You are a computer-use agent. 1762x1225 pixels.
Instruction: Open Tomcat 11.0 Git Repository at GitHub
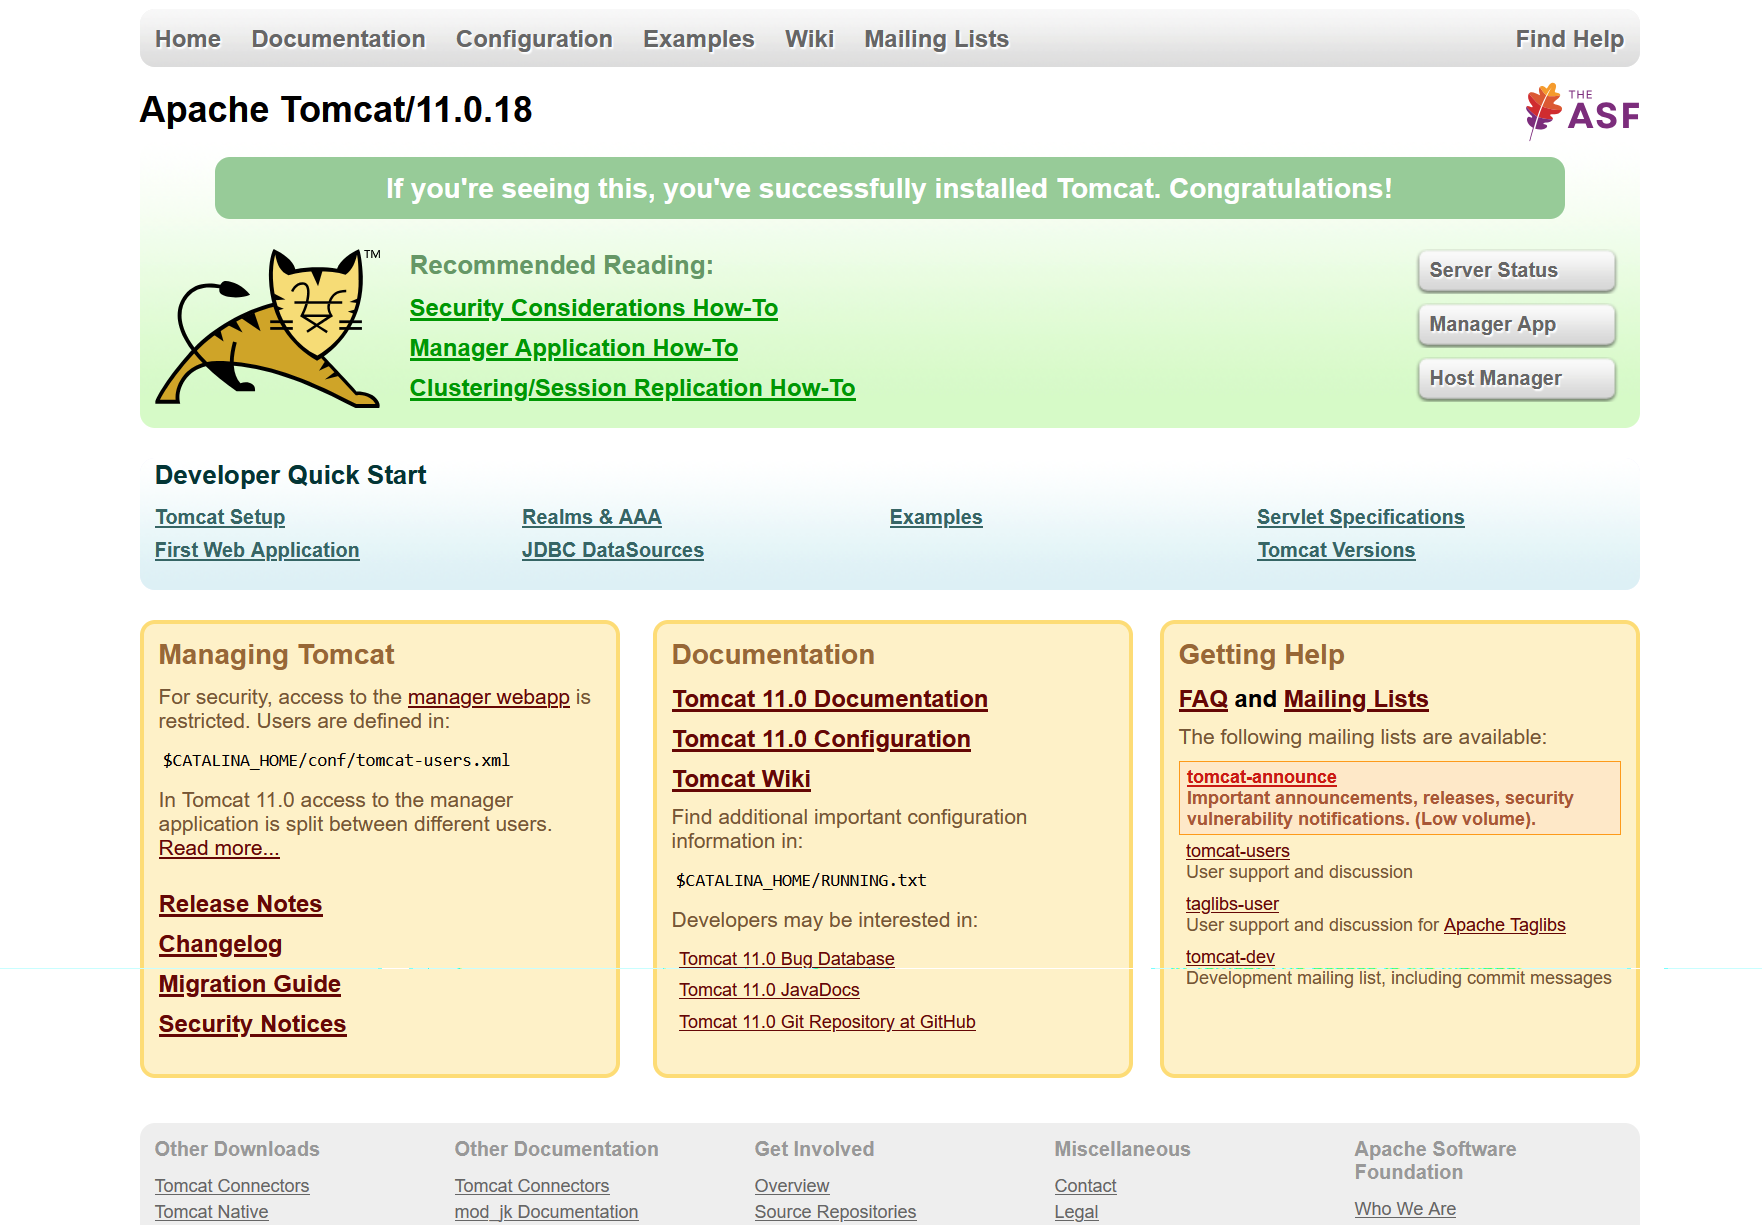tap(827, 1022)
